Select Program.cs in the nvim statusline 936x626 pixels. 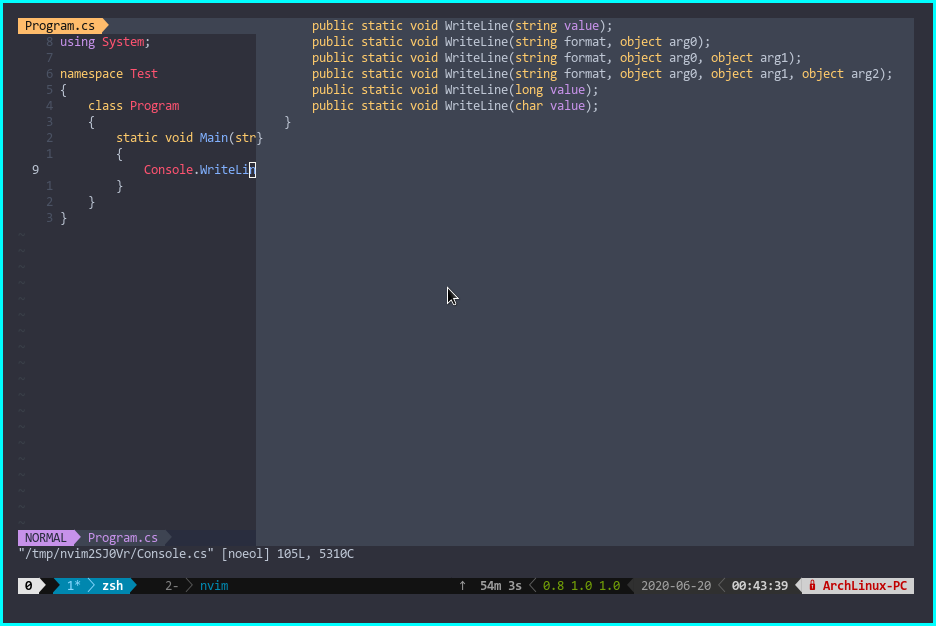click(124, 537)
